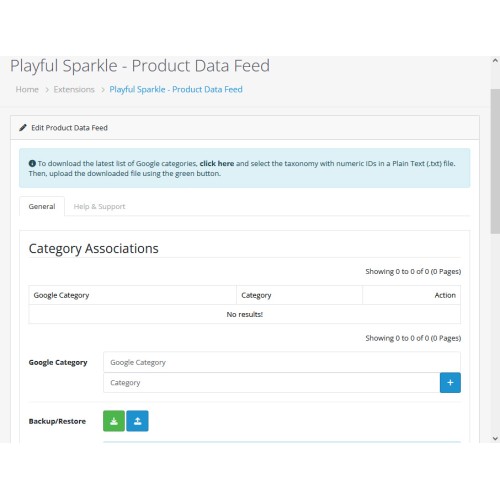Open Playful Sparkle - Product Data Feed breadcrumb
The image size is (500, 500).
176,89
